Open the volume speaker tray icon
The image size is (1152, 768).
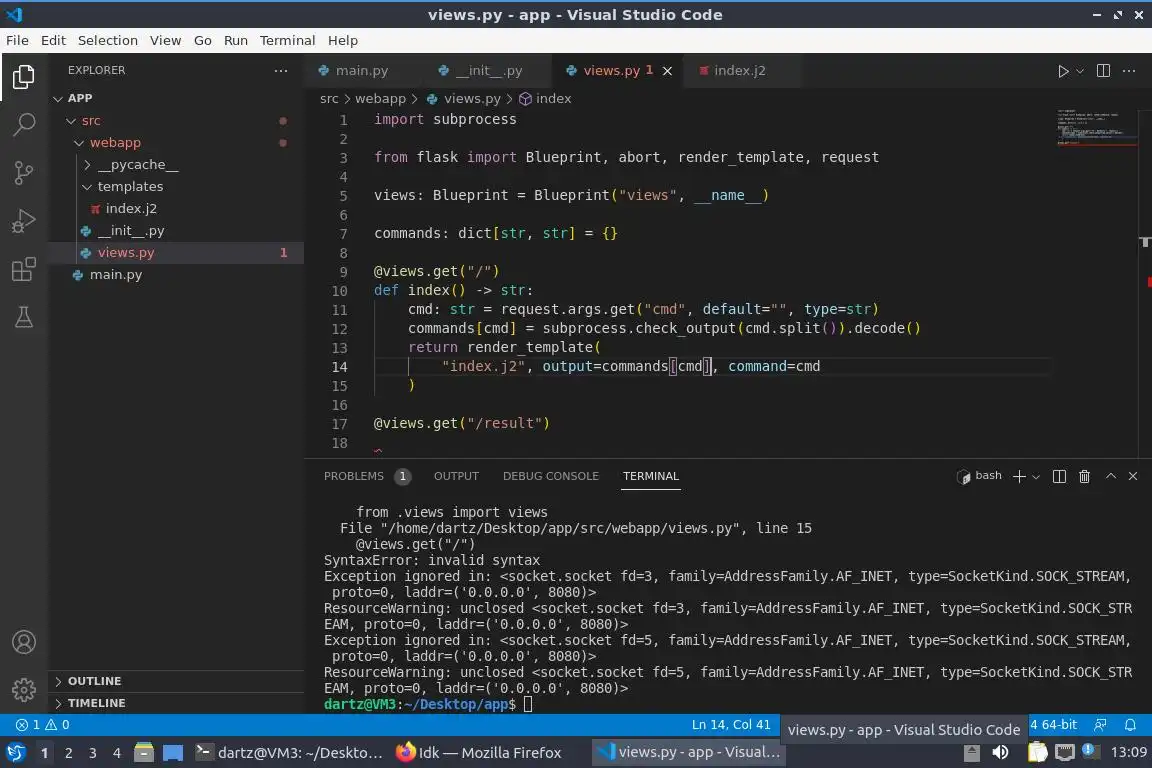tap(1000, 753)
